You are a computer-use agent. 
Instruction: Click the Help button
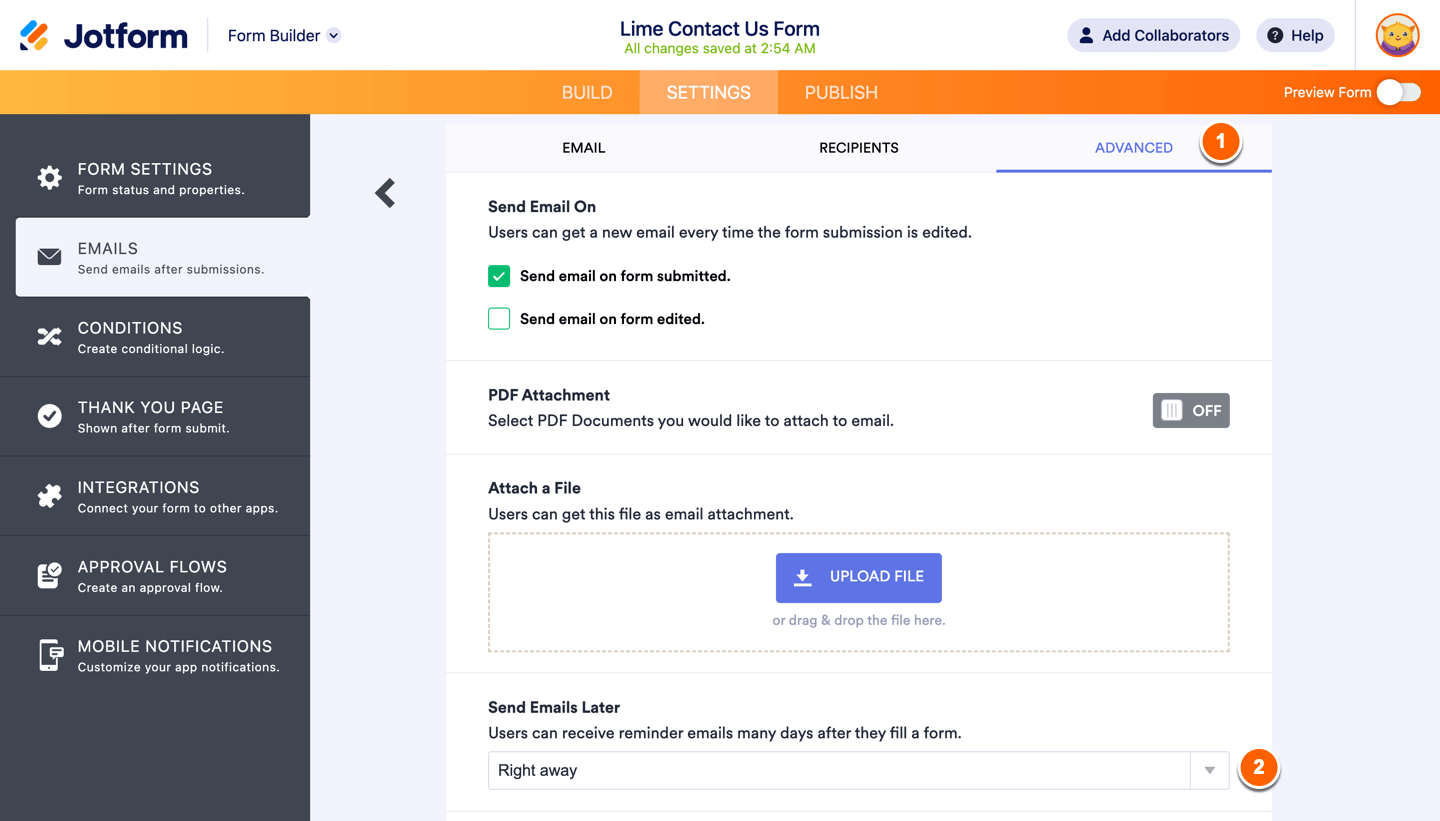1295,36
